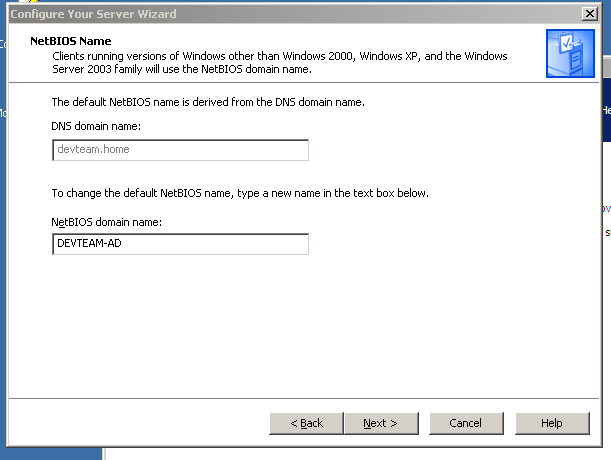
Task: Open wizard Help
Action: click(x=551, y=423)
